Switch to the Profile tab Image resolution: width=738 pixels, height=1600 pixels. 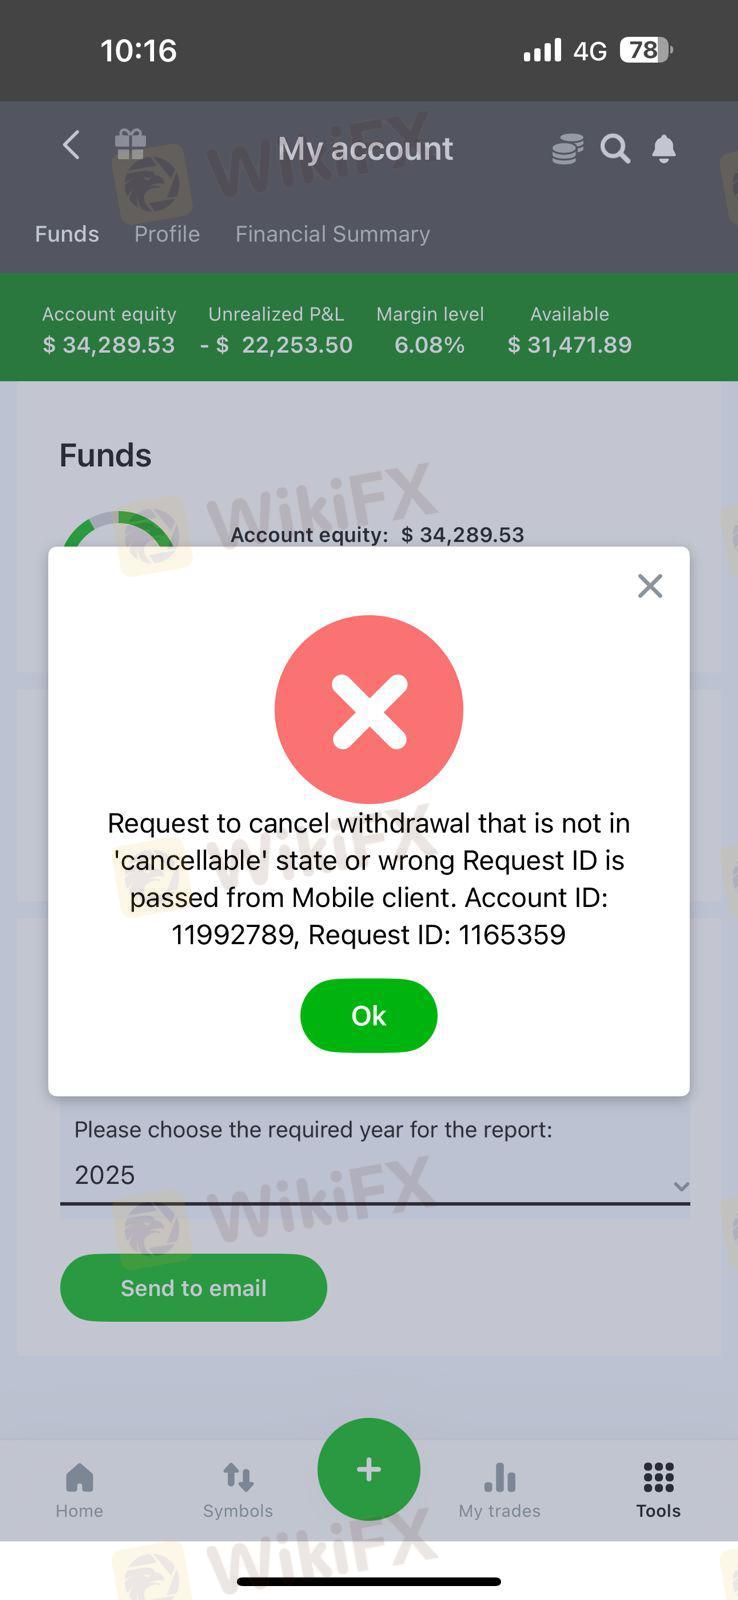[x=167, y=234]
